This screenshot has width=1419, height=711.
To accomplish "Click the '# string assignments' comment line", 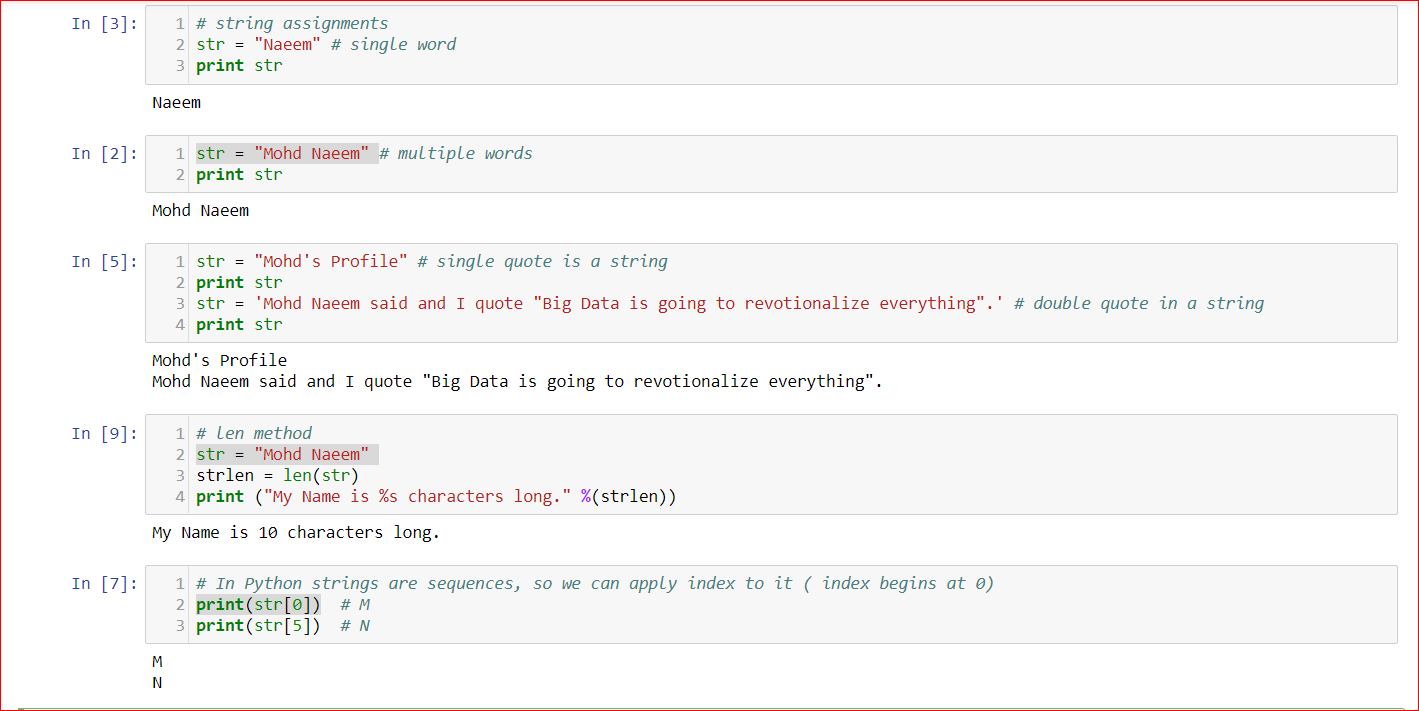I will pos(292,23).
